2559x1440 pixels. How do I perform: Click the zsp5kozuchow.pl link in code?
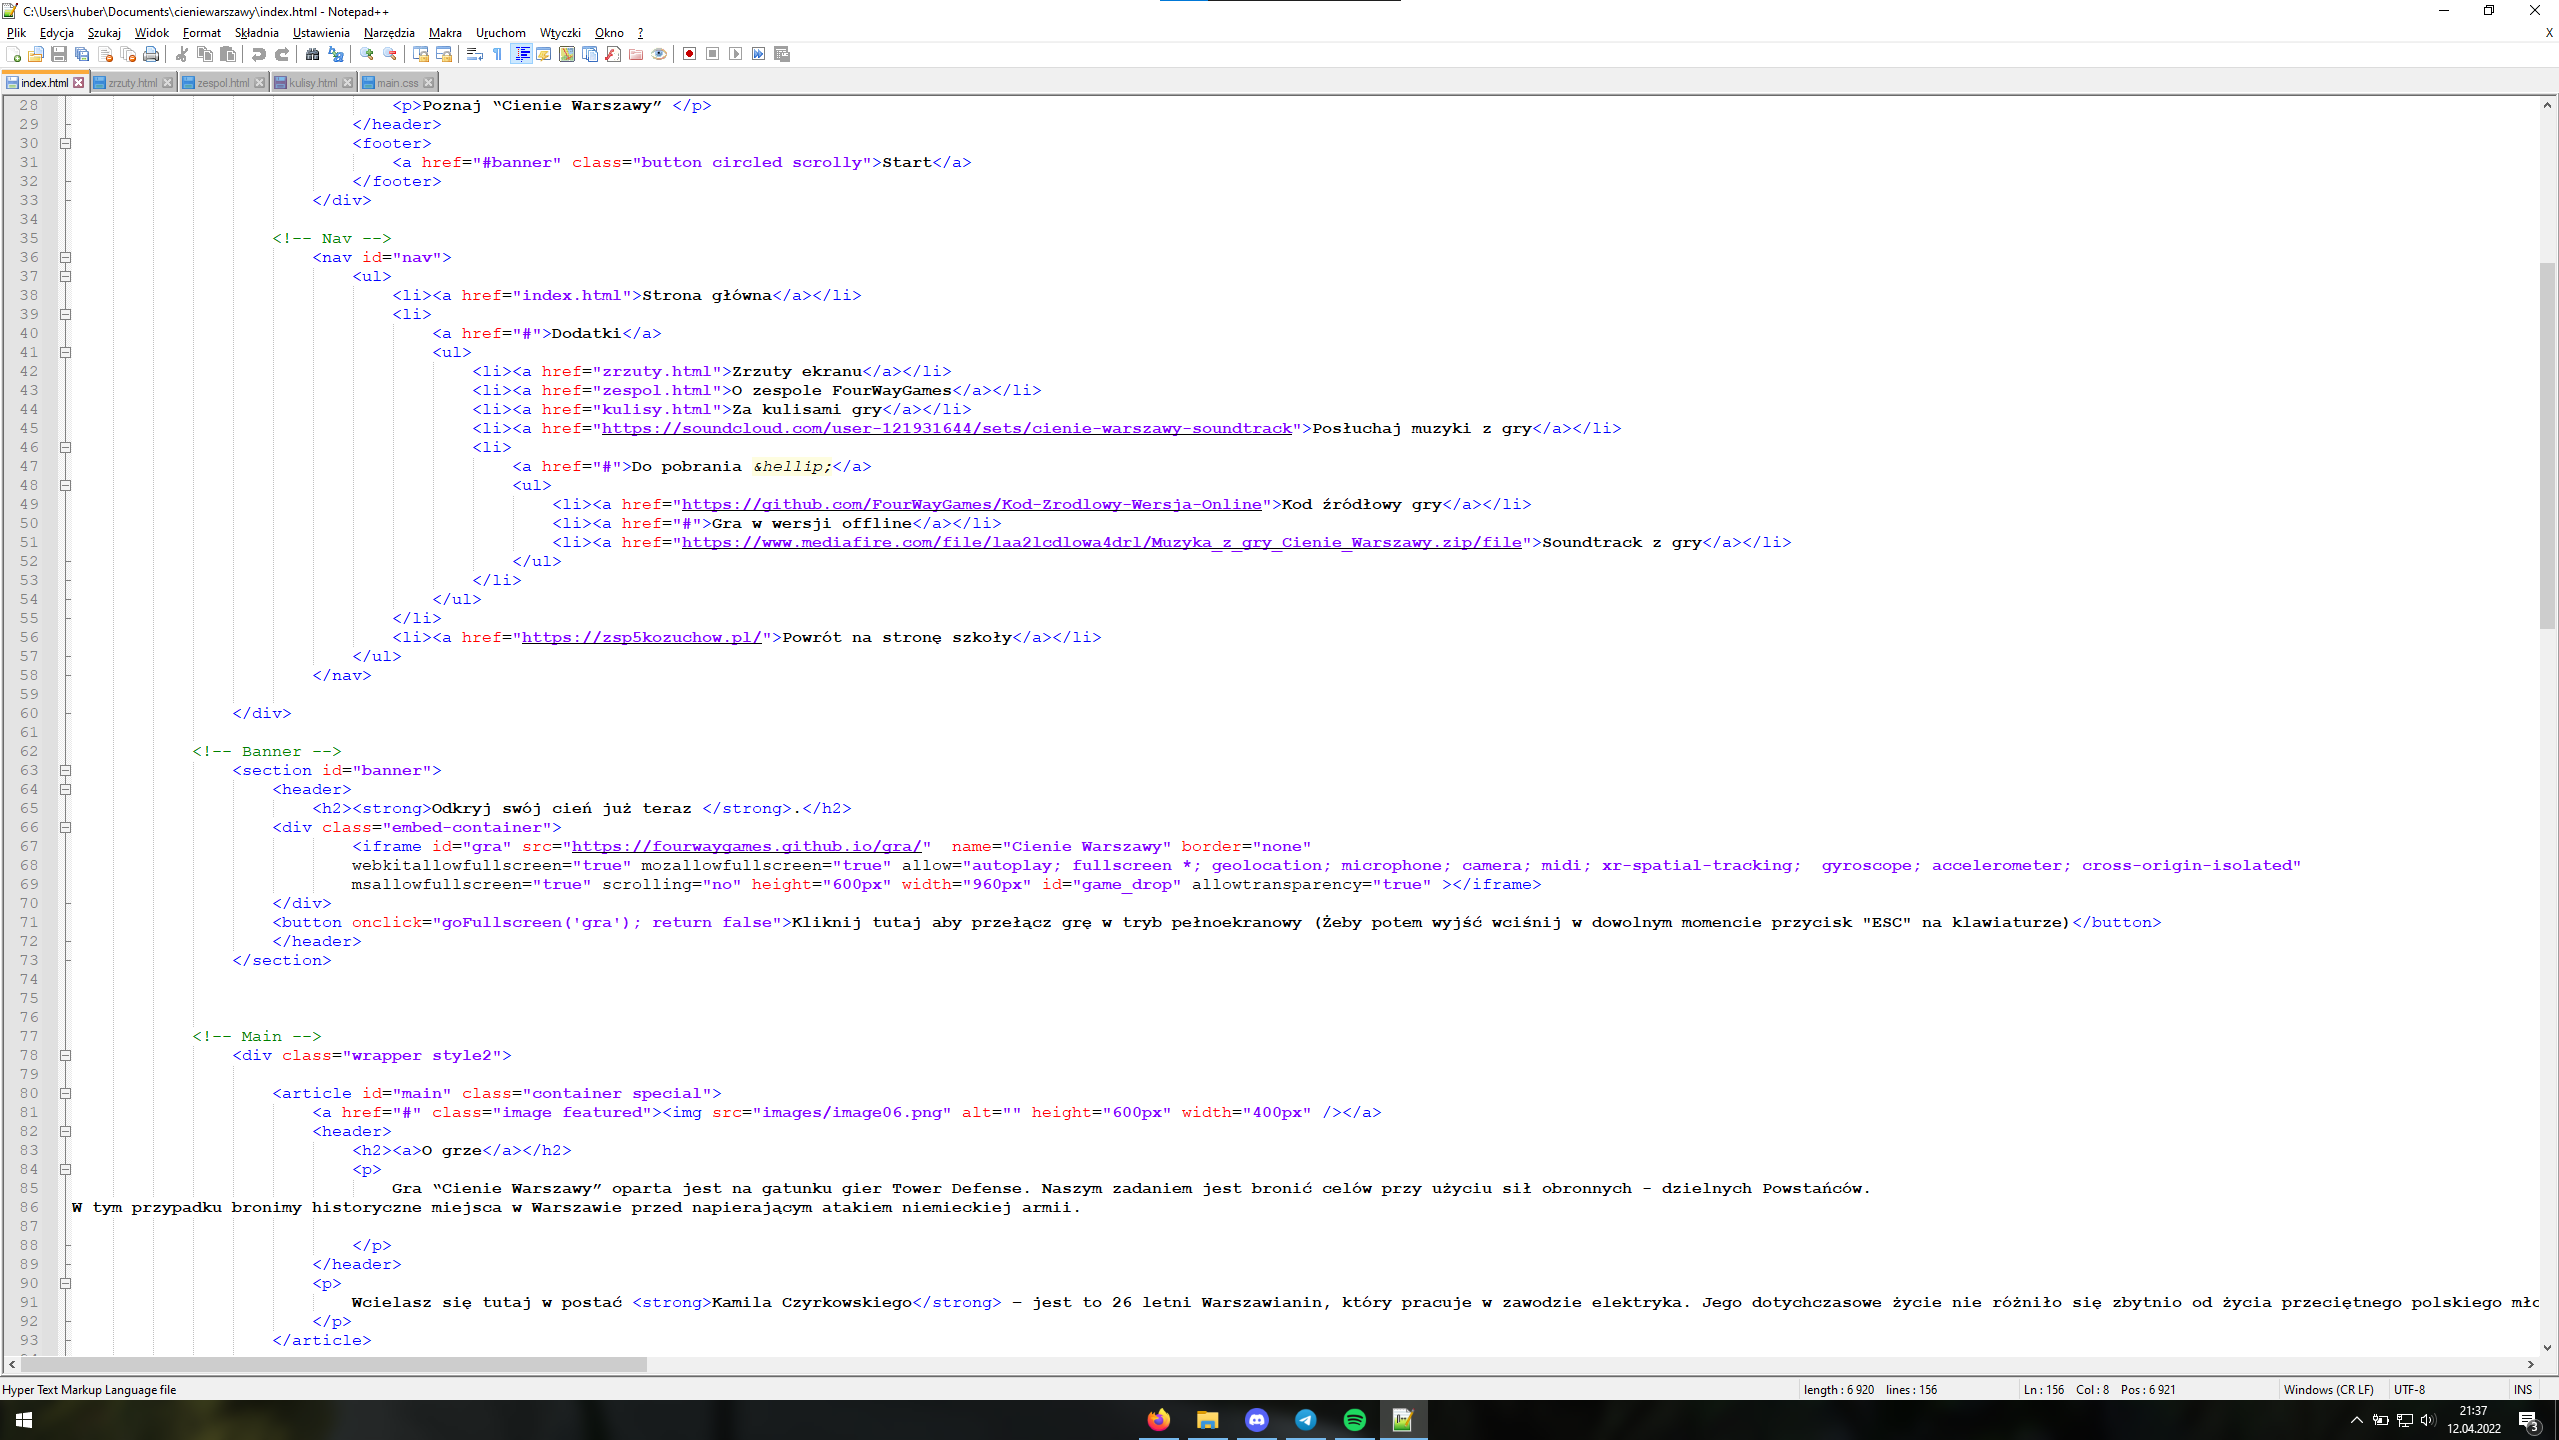click(641, 637)
